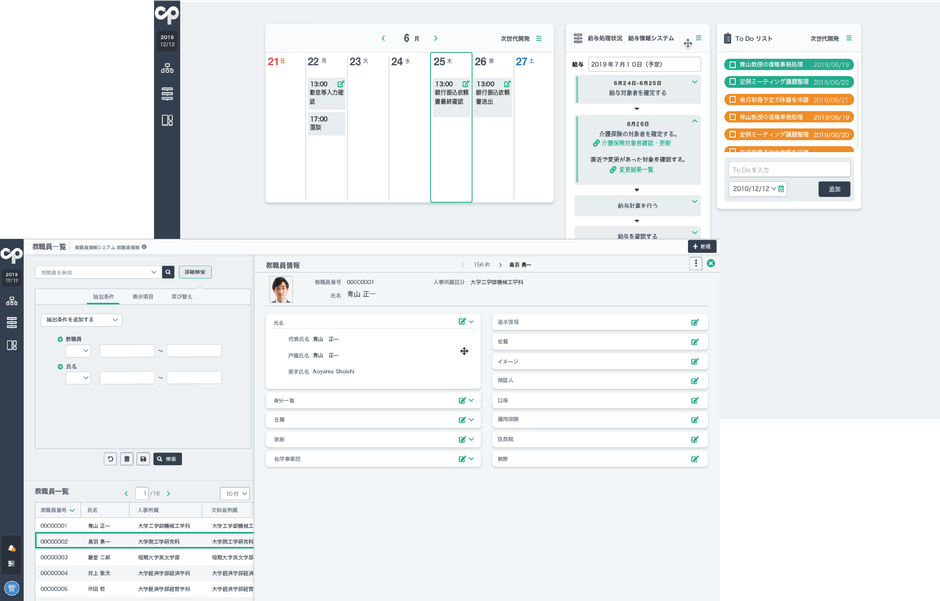Sort by 教職員番号 column header

[x=58, y=511]
